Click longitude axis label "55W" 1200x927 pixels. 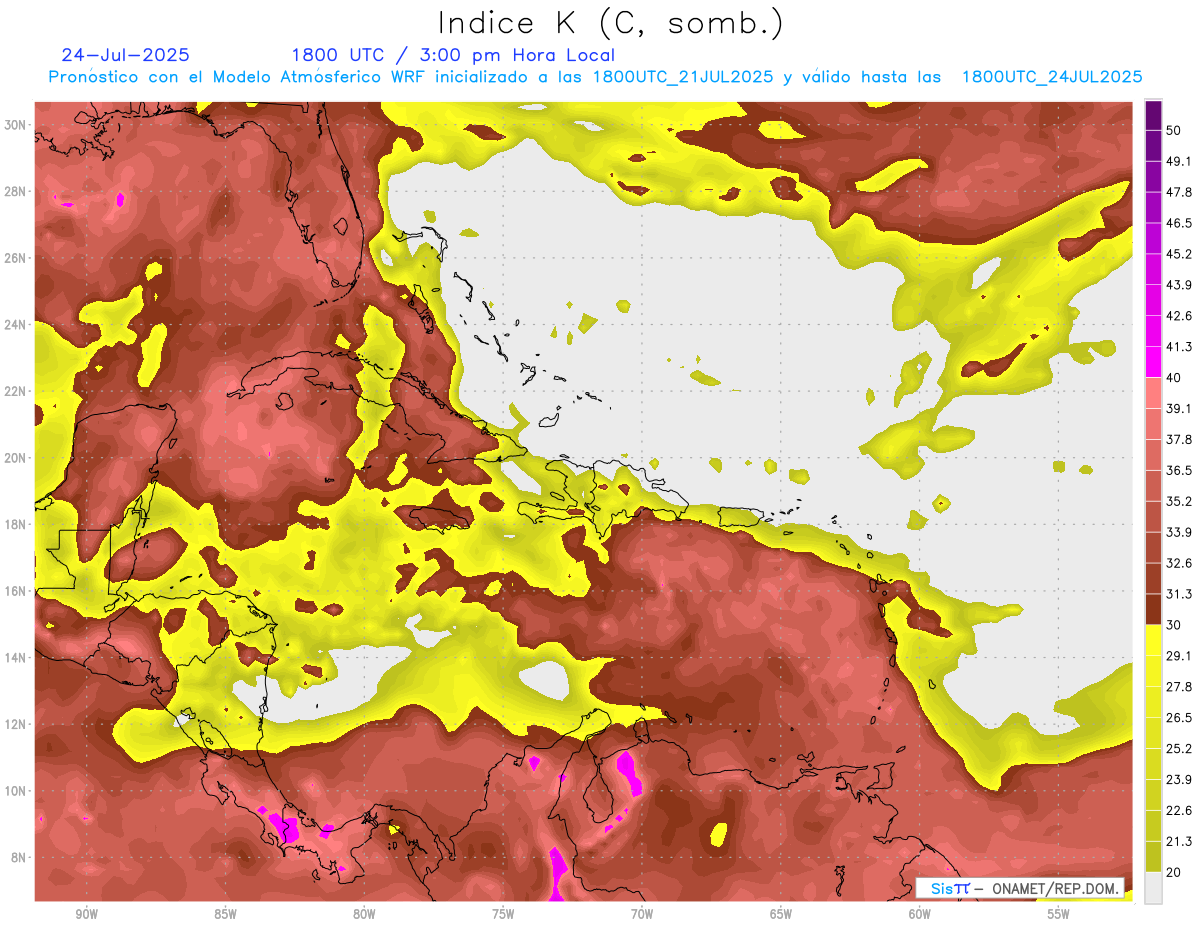1059,914
